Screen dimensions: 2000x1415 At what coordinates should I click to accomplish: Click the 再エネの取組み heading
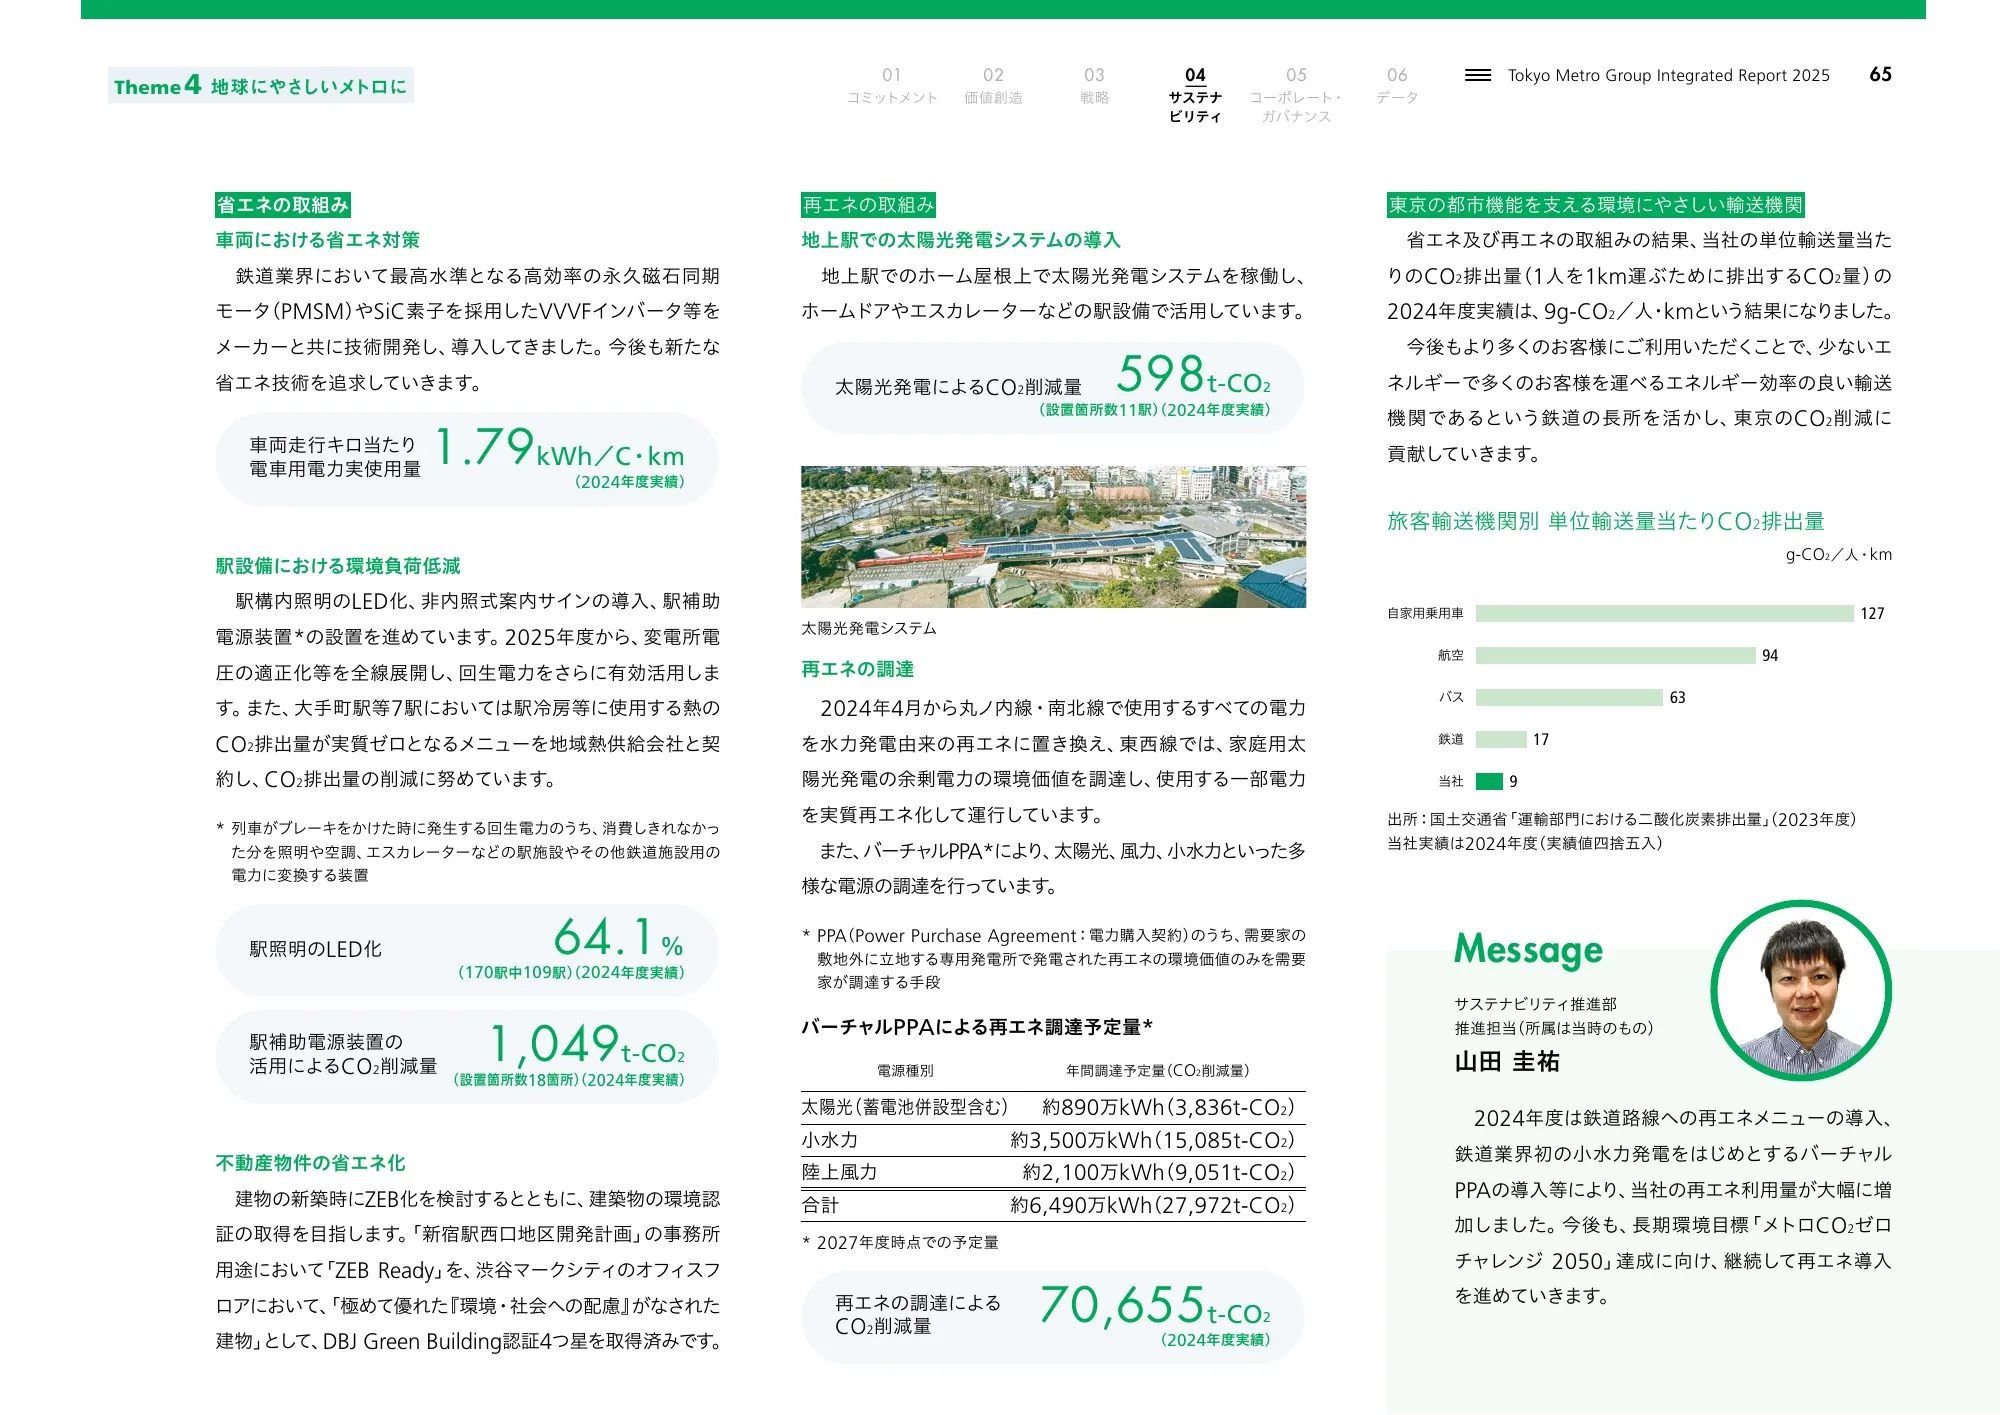[x=868, y=205]
